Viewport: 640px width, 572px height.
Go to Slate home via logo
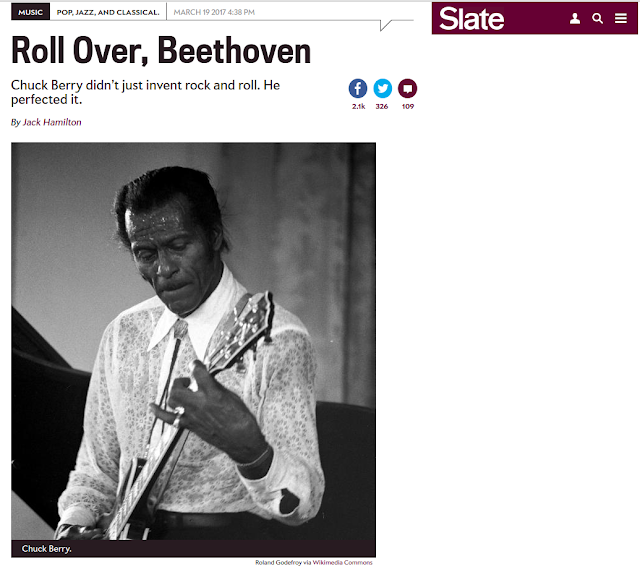(x=471, y=19)
